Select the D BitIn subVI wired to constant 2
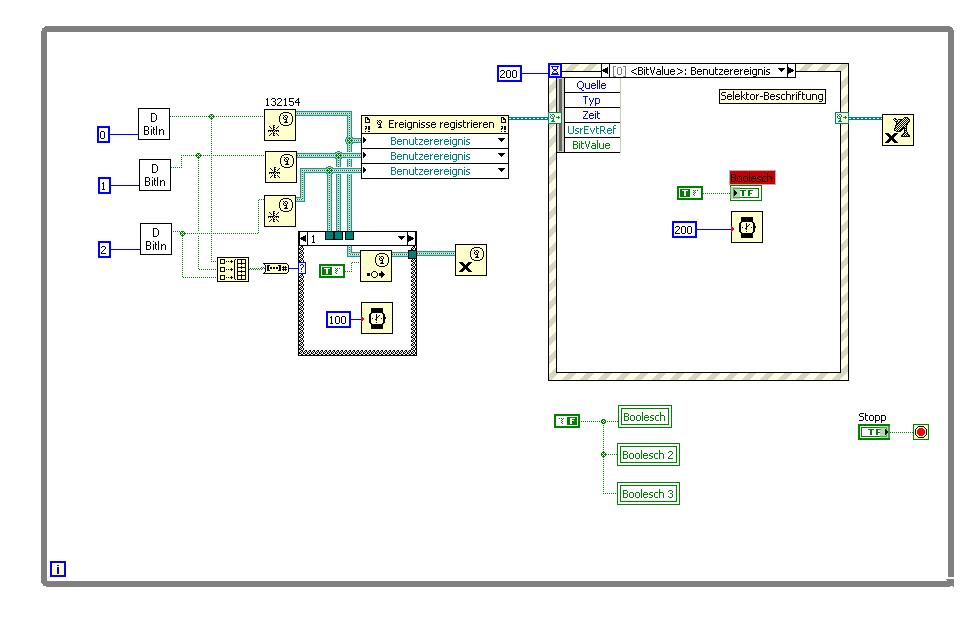The width and height of the screenshot is (977, 626). click(156, 239)
